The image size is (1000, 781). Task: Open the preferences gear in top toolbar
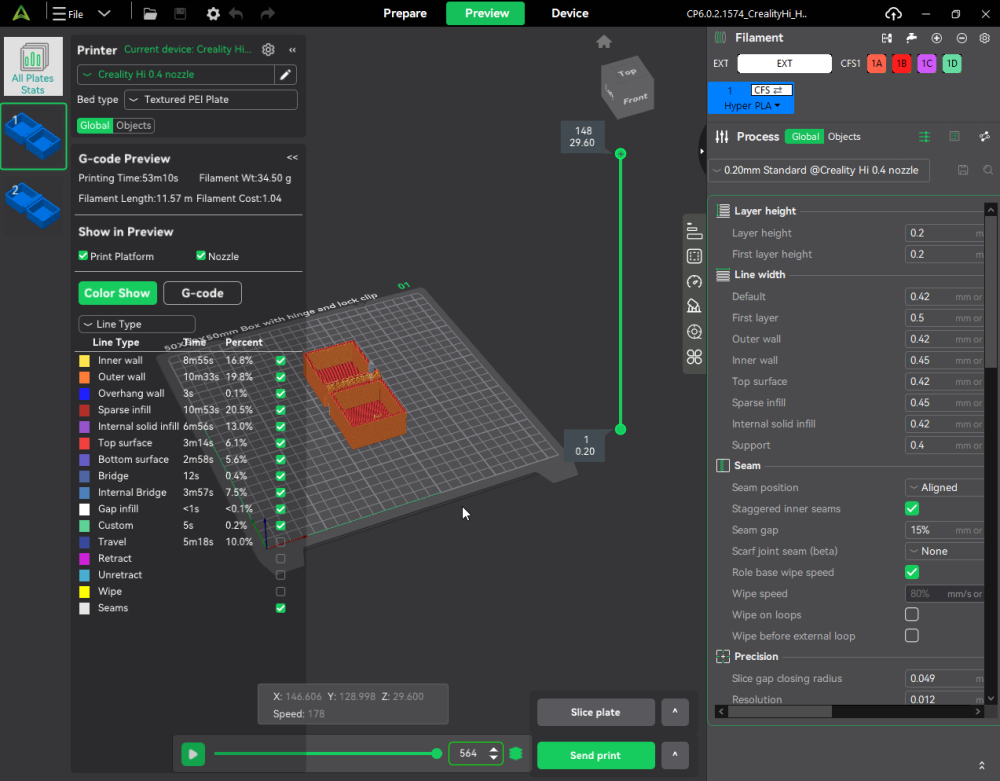[x=213, y=13]
